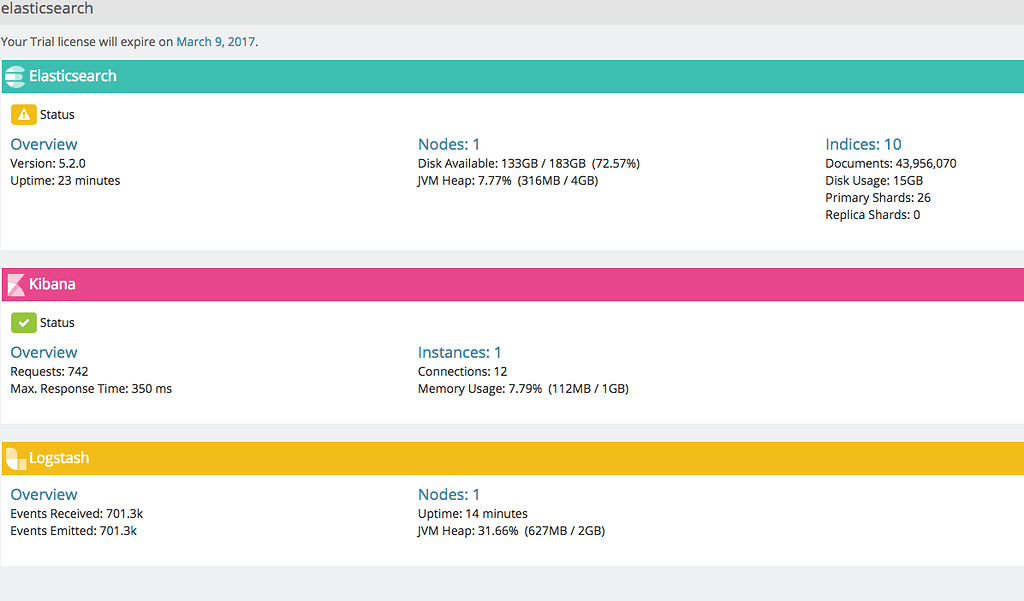Click the March 9, 2017 license expiry link
This screenshot has width=1024, height=601.
pos(215,41)
